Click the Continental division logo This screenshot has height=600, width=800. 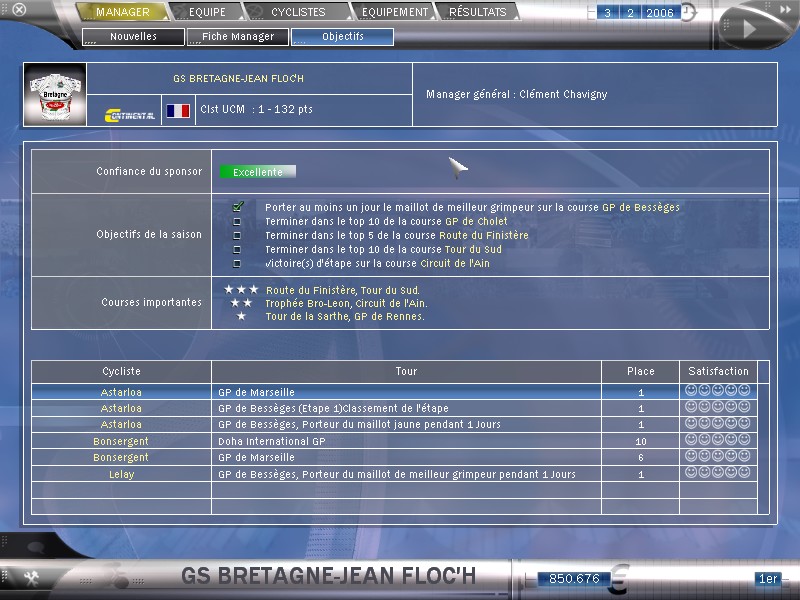tap(129, 113)
